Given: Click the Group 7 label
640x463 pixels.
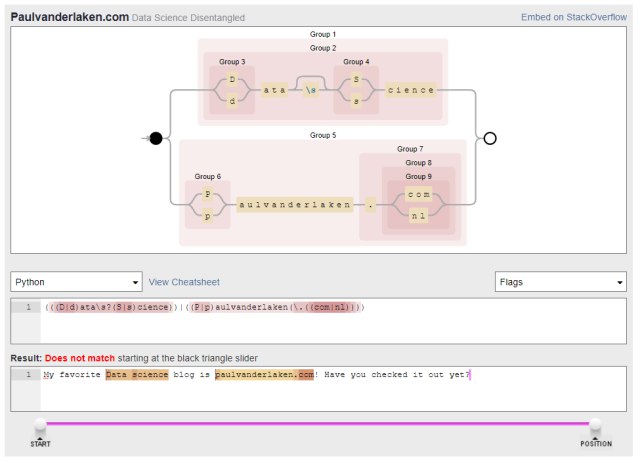Looking at the screenshot, I should click(x=410, y=149).
